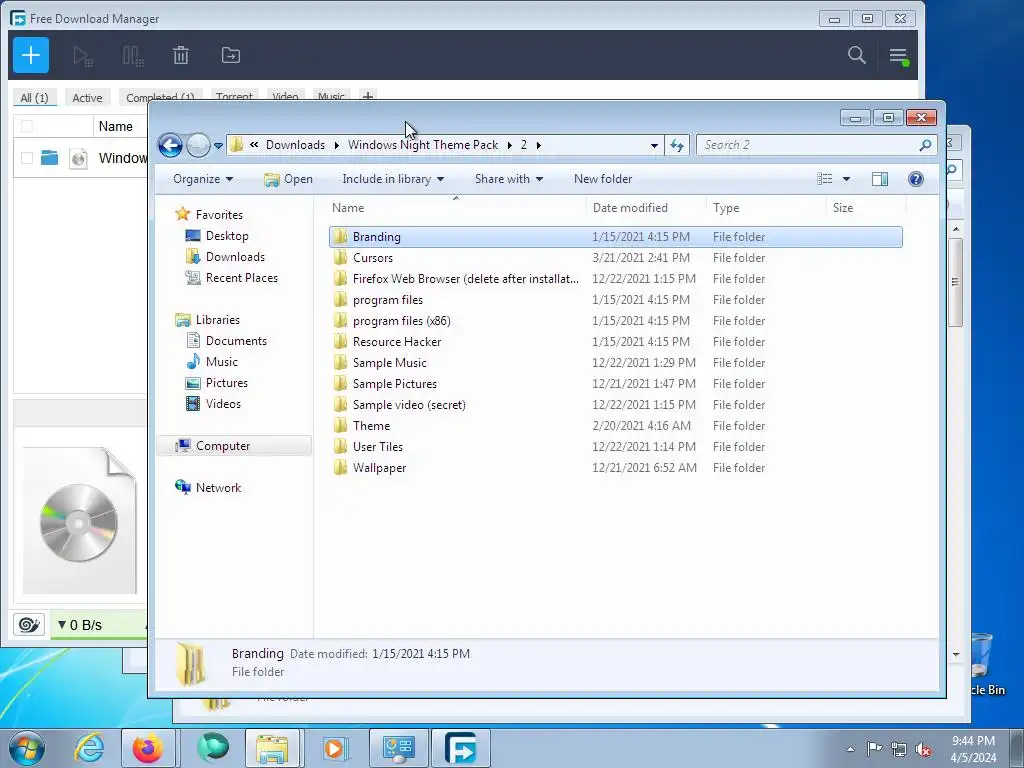Click Free Download Manager taskbar icon
This screenshot has height=768, width=1024.
(461, 748)
